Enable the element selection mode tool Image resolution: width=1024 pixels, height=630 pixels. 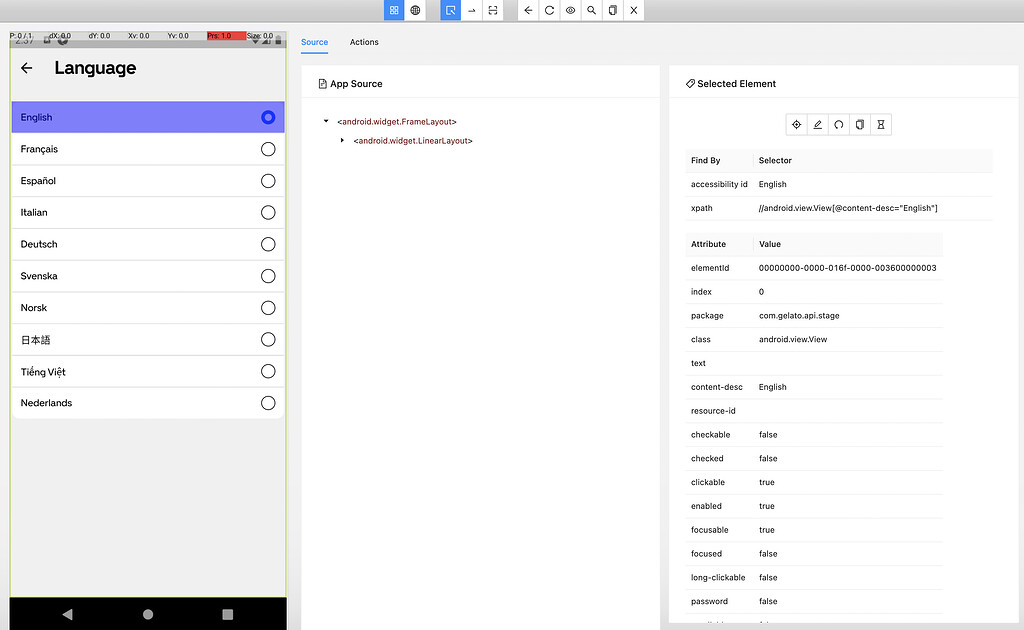(x=449, y=10)
